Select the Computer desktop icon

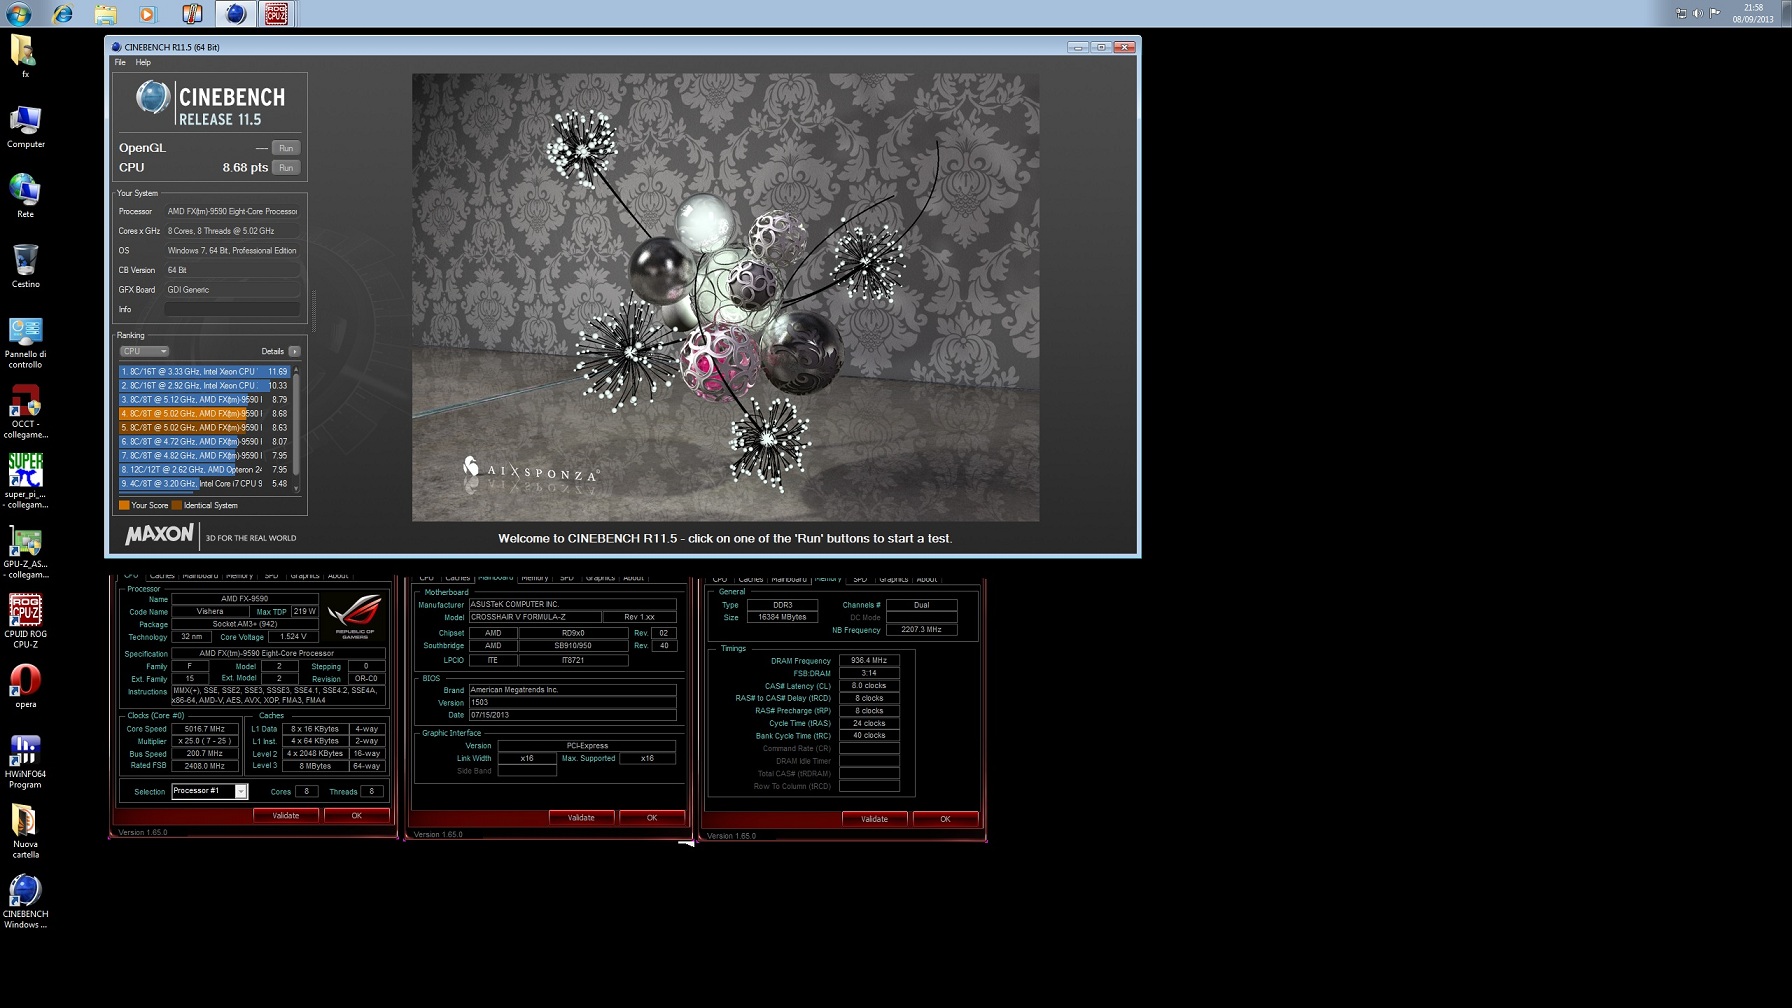(x=25, y=127)
